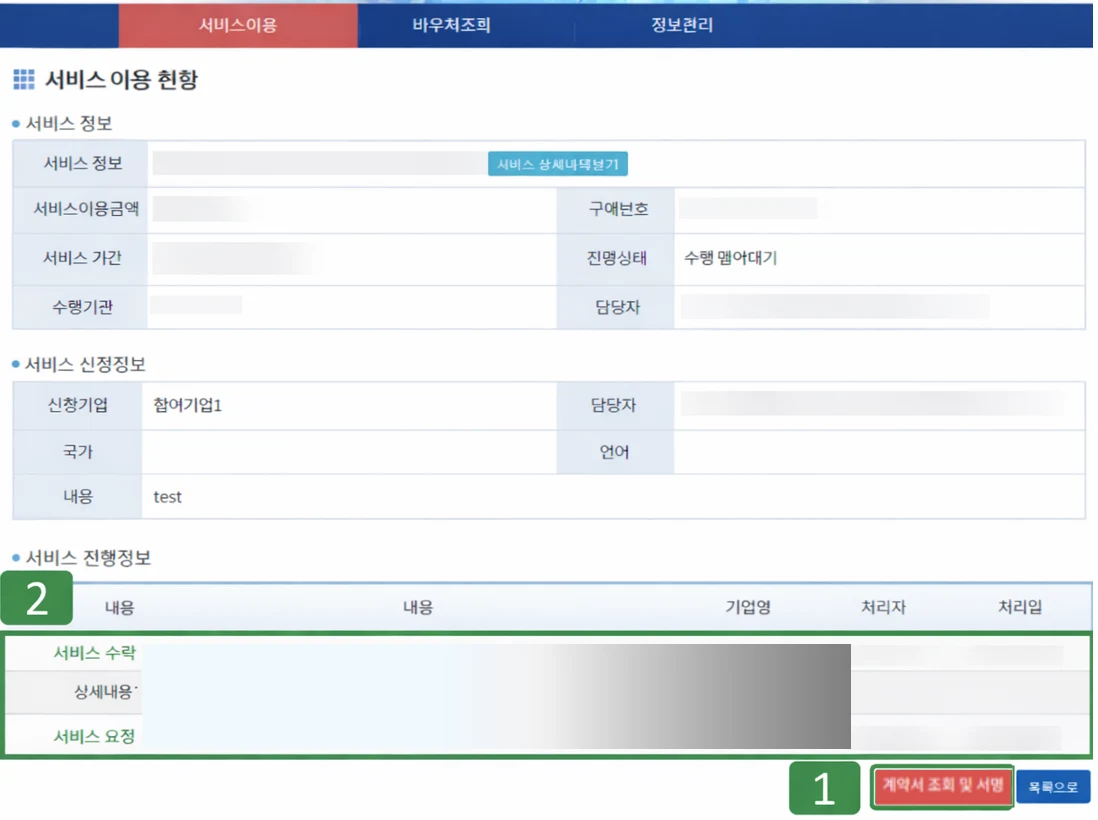Click the red contract view and sign button

pyautogui.click(x=943, y=786)
